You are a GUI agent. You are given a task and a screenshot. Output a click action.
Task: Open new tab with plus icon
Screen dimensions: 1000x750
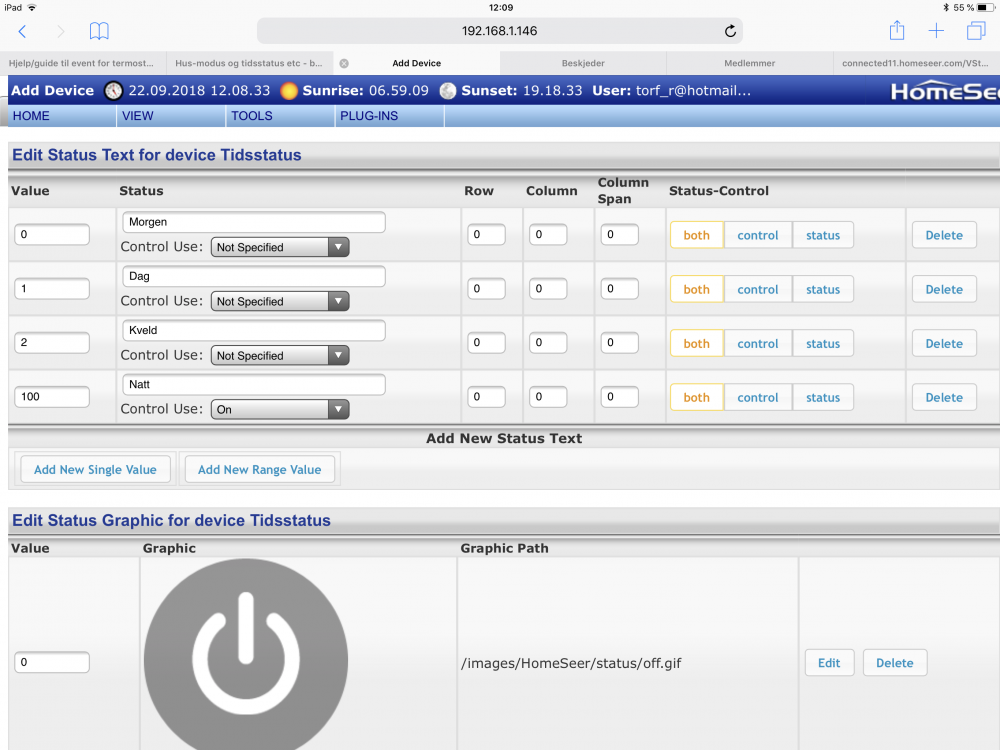pyautogui.click(x=936, y=31)
